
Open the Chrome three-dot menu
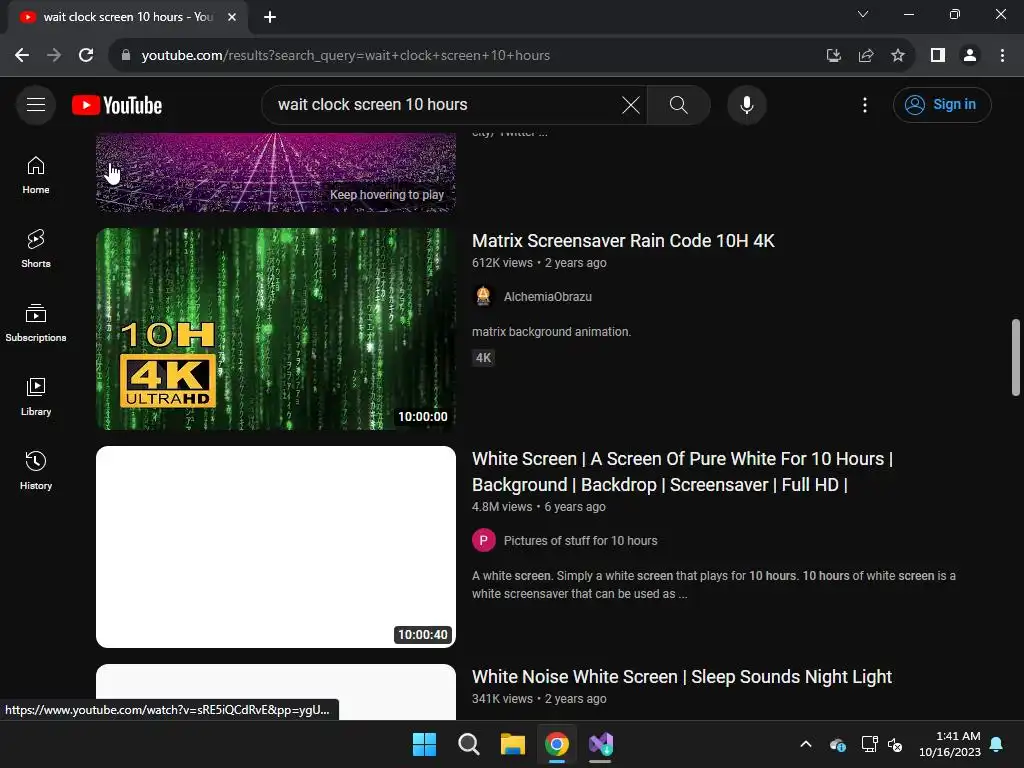(x=1002, y=56)
